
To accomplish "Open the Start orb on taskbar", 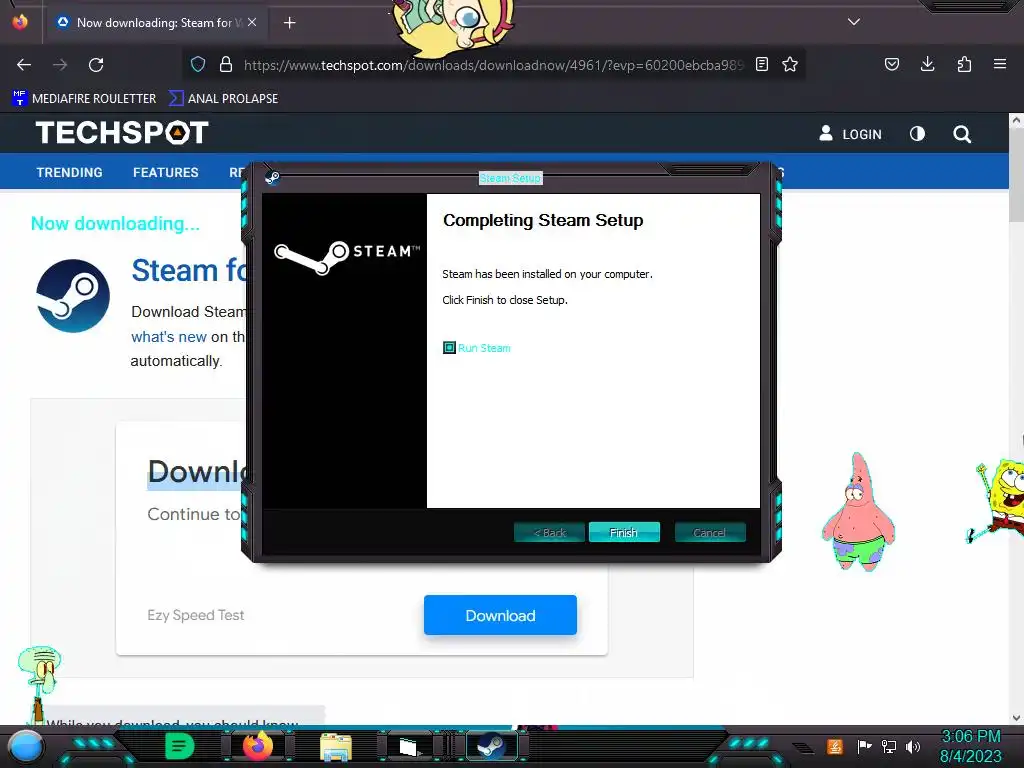I will [25, 746].
